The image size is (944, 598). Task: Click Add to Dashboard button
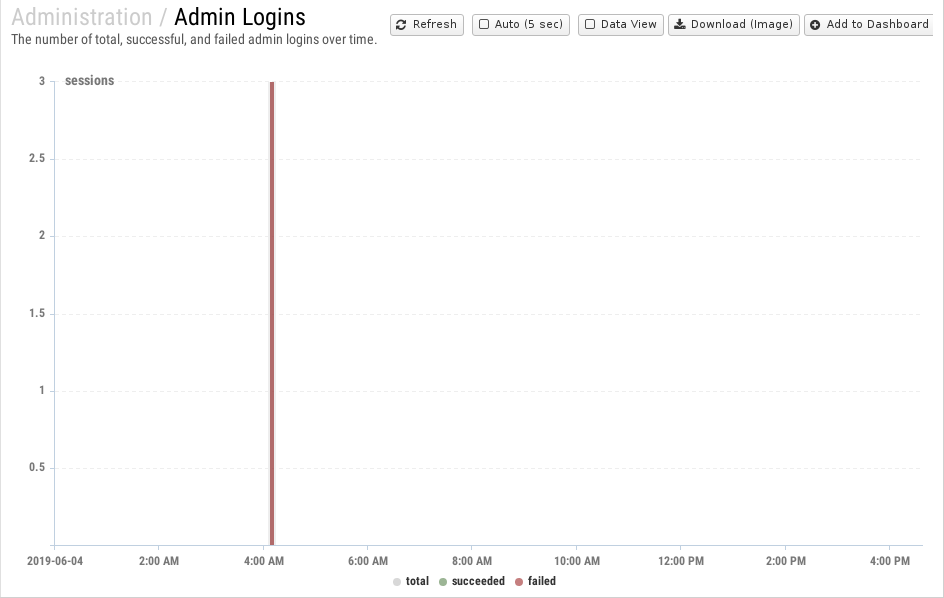[x=869, y=25]
